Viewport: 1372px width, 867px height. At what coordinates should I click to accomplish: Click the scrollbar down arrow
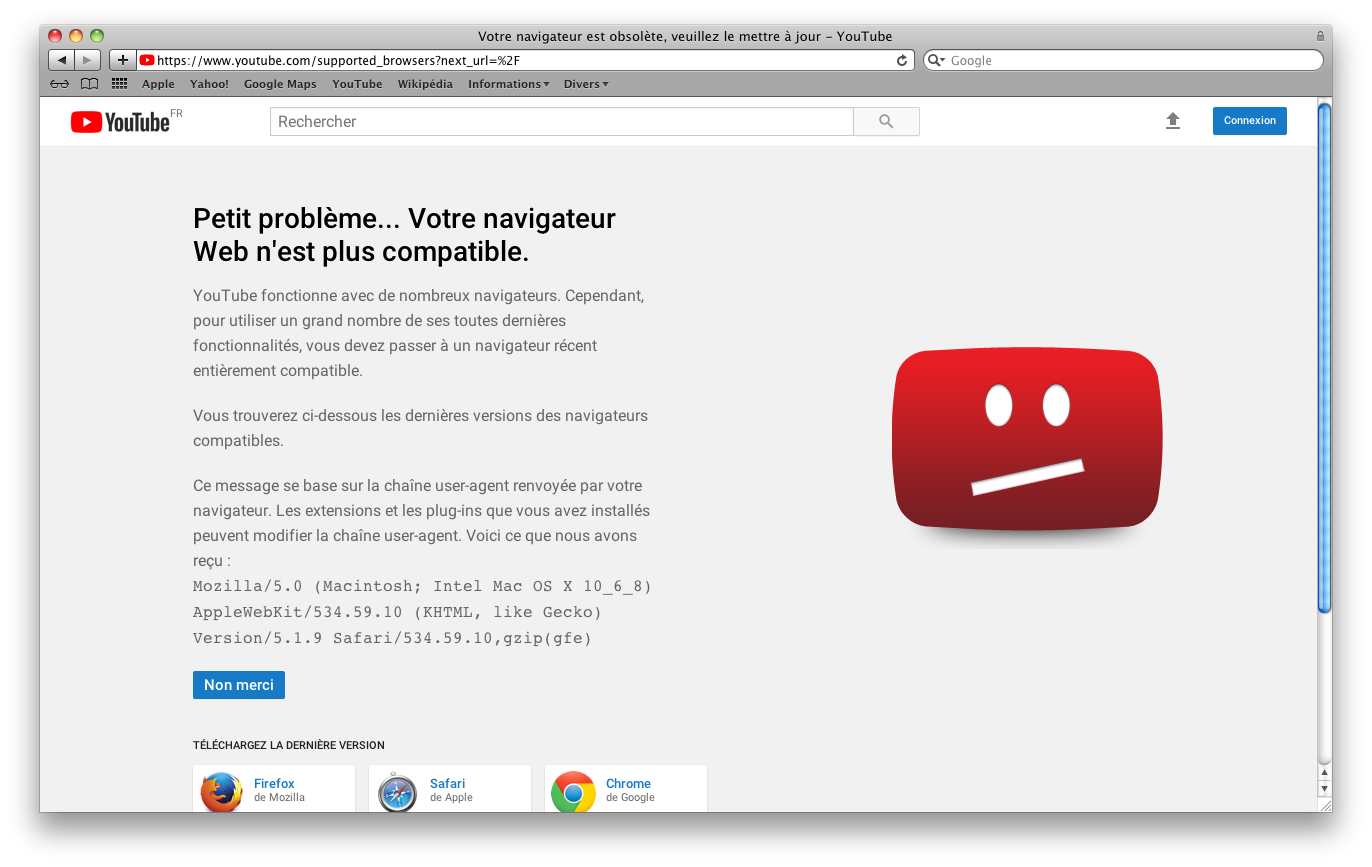point(1324,788)
